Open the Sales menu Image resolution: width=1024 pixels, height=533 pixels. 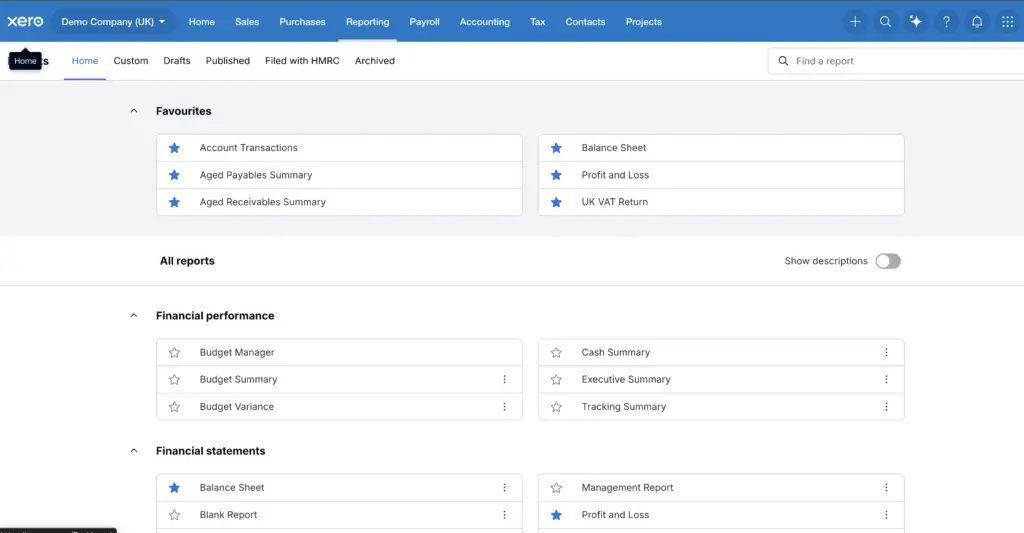click(x=247, y=22)
